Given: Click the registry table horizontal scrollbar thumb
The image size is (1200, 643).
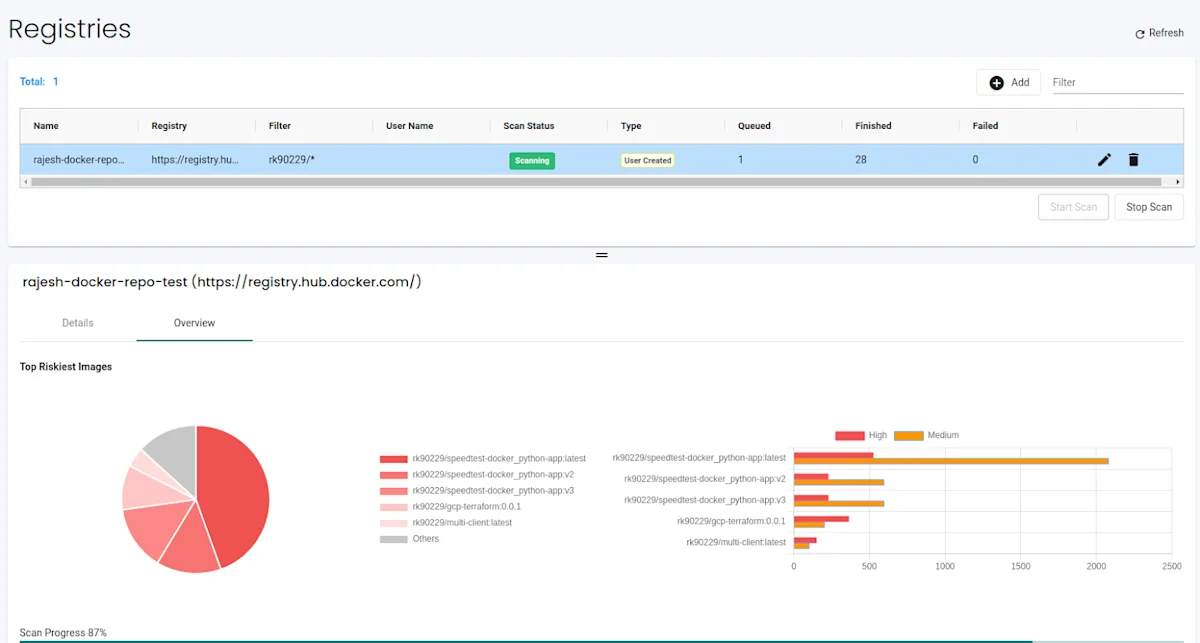Looking at the screenshot, I should [596, 182].
